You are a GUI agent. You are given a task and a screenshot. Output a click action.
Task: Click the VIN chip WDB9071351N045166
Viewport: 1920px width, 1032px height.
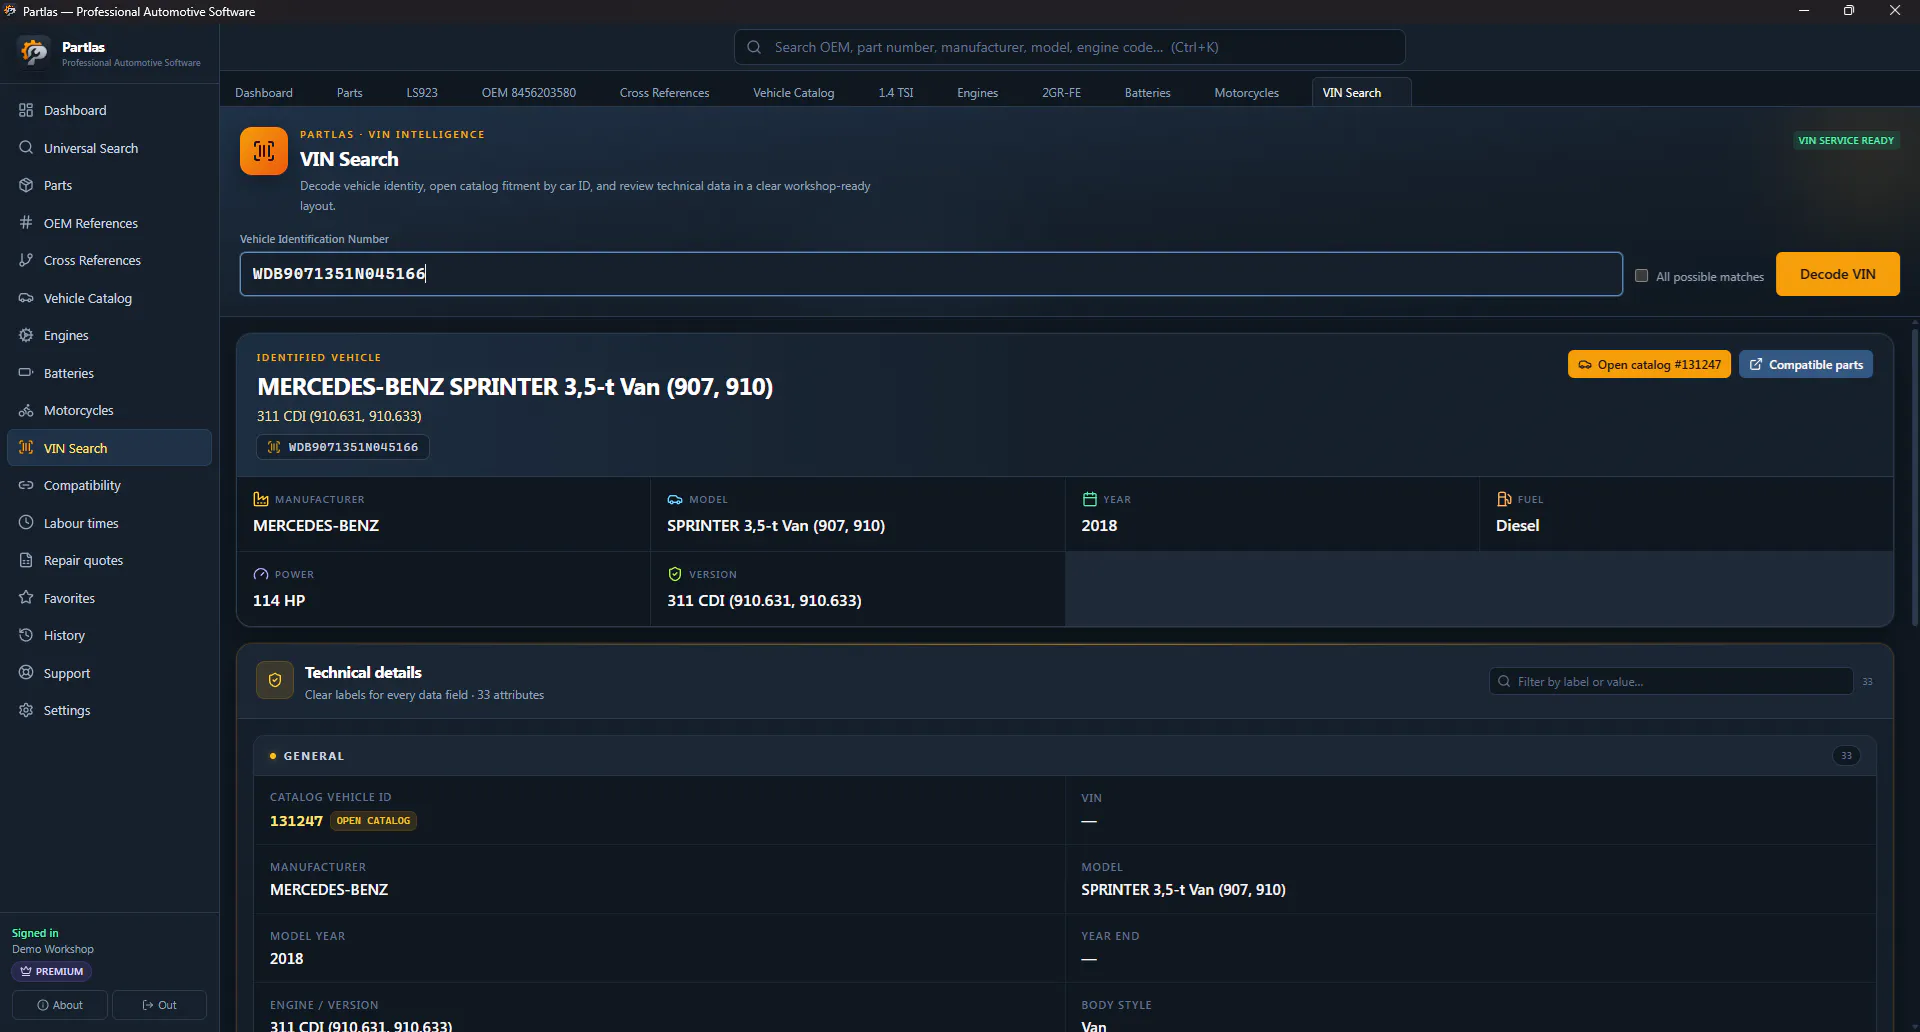343,447
